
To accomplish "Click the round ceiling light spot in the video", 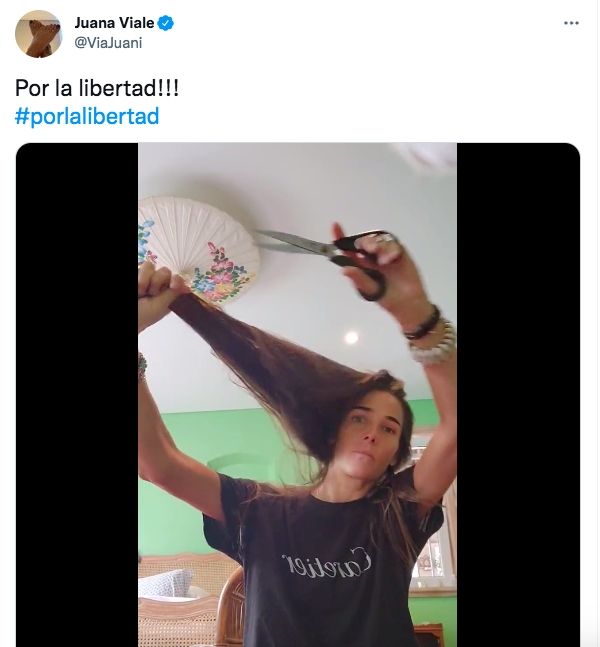I will point(351,338).
